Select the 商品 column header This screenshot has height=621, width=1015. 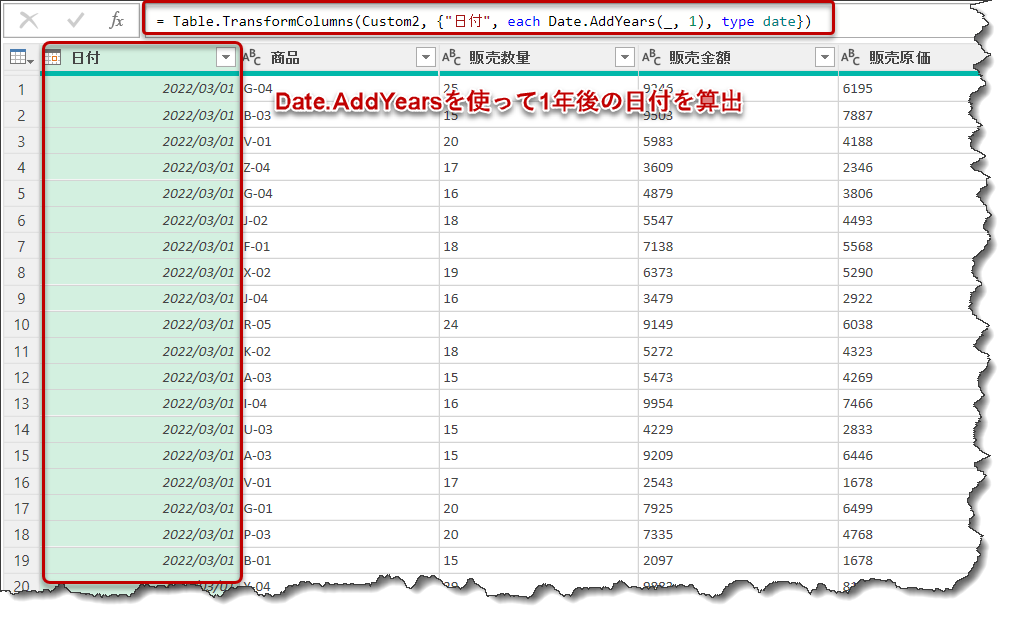(x=339, y=58)
